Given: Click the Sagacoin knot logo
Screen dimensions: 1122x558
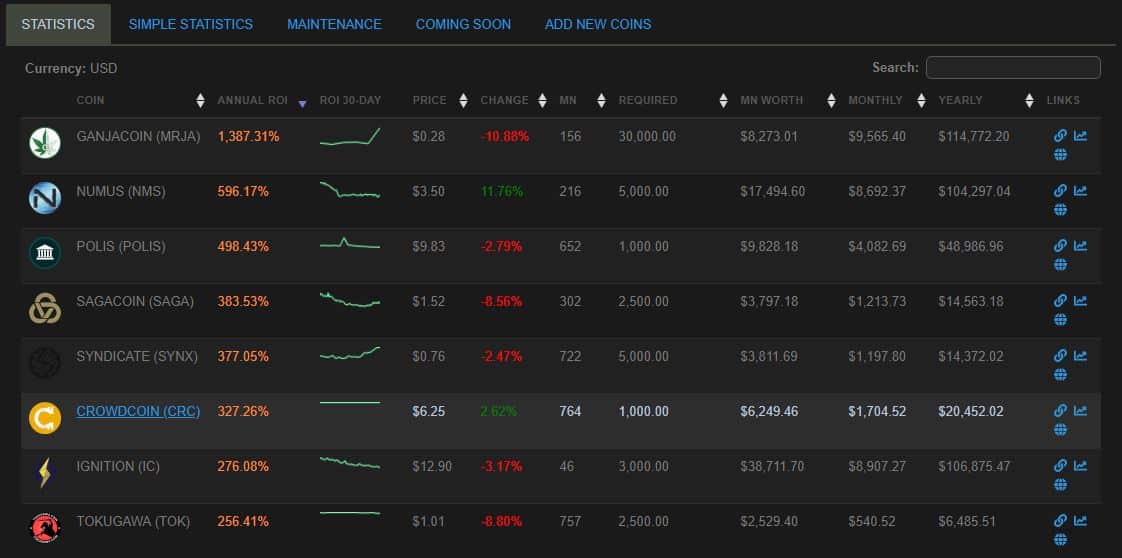Looking at the screenshot, I should [45, 308].
